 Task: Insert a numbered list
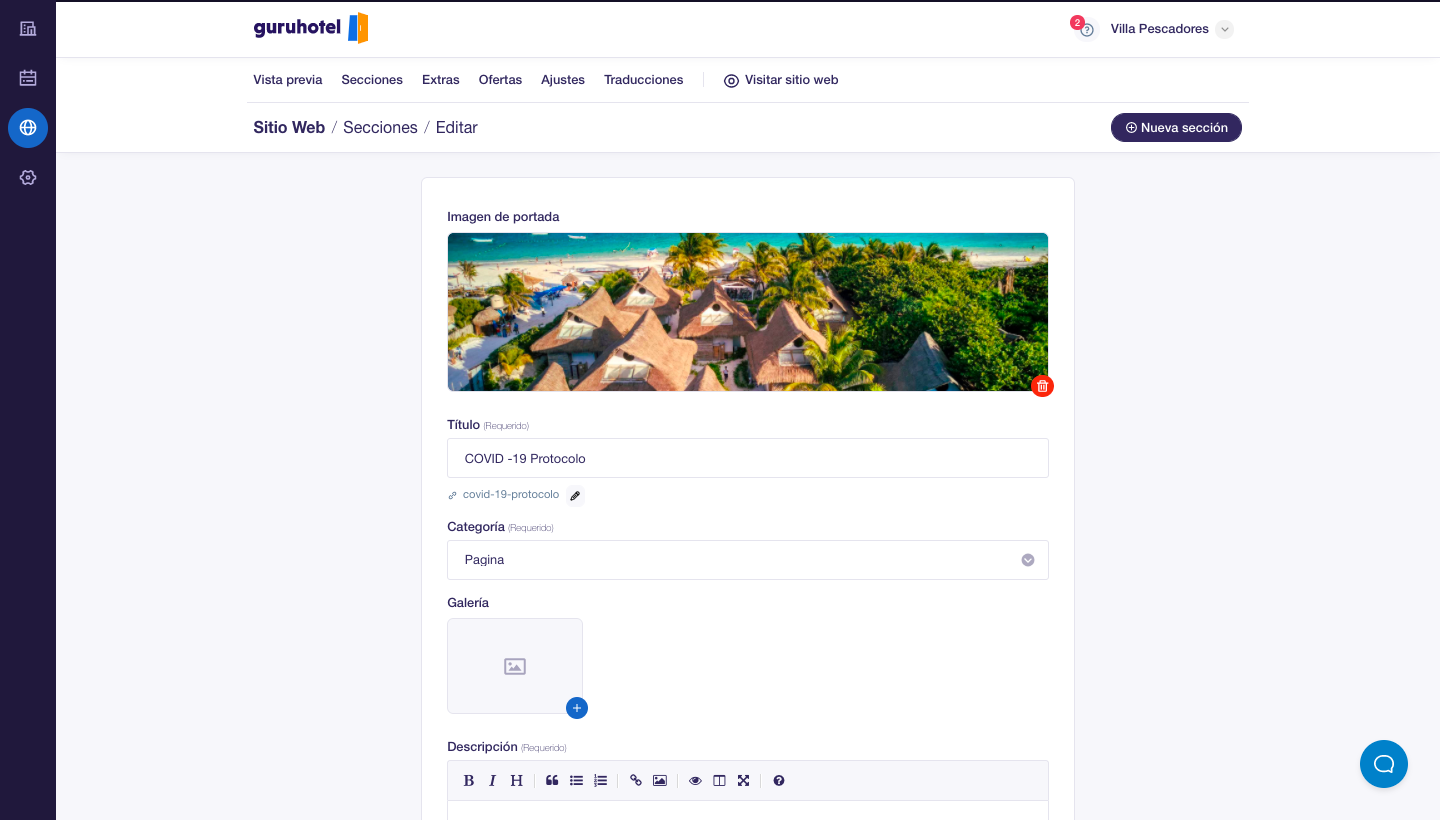[600, 781]
